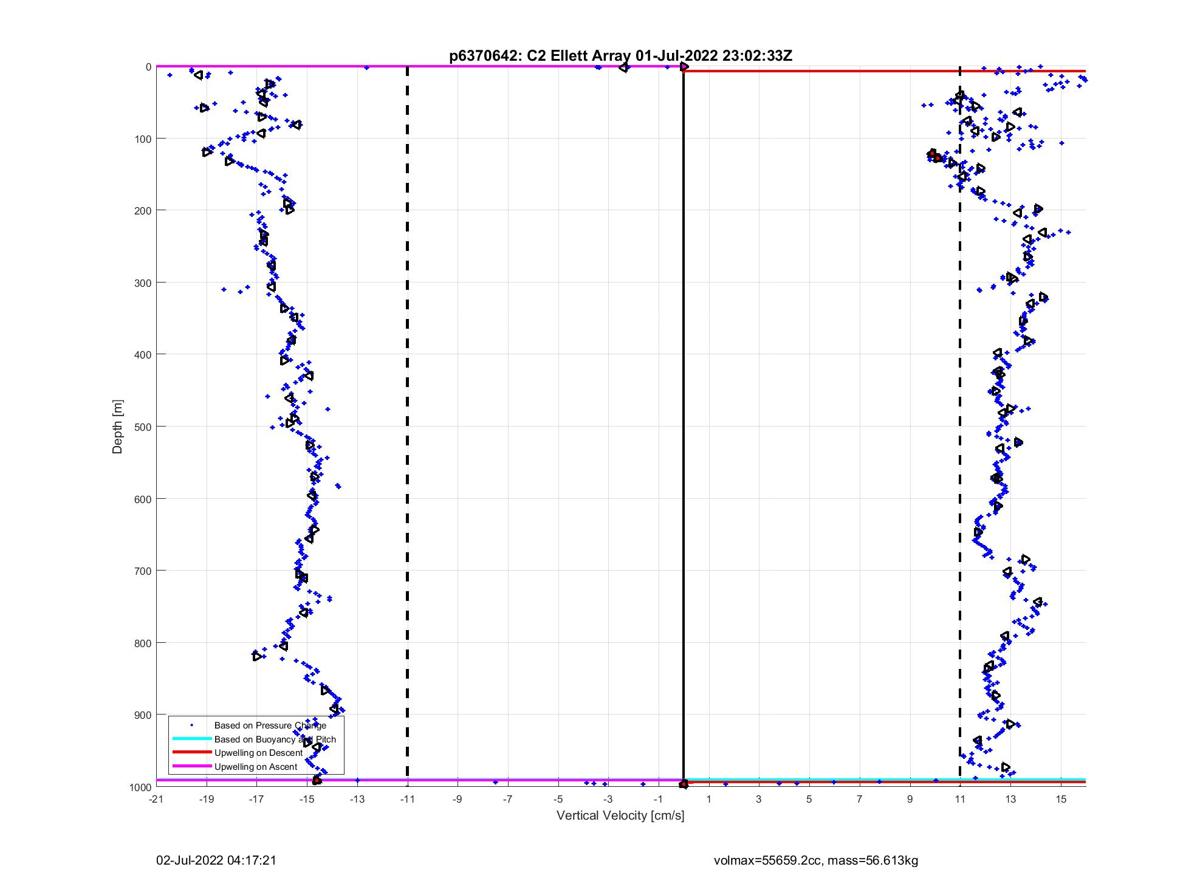Click depth tick label 800
1200x885 pixels.
142,643
